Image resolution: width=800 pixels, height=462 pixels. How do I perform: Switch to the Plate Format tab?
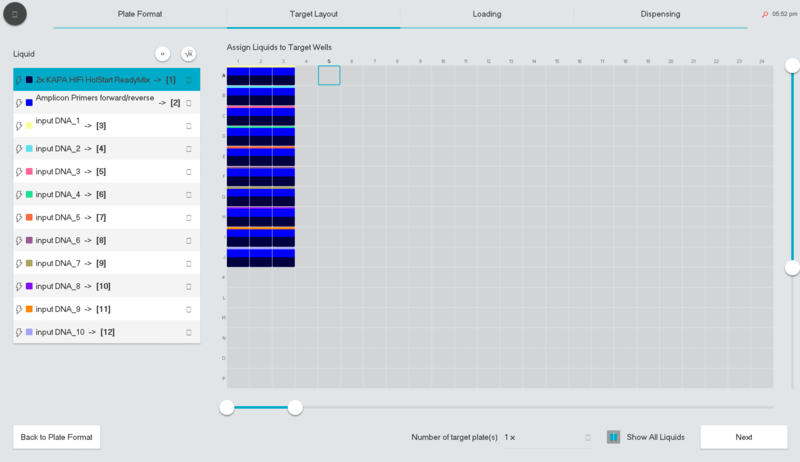click(x=140, y=14)
